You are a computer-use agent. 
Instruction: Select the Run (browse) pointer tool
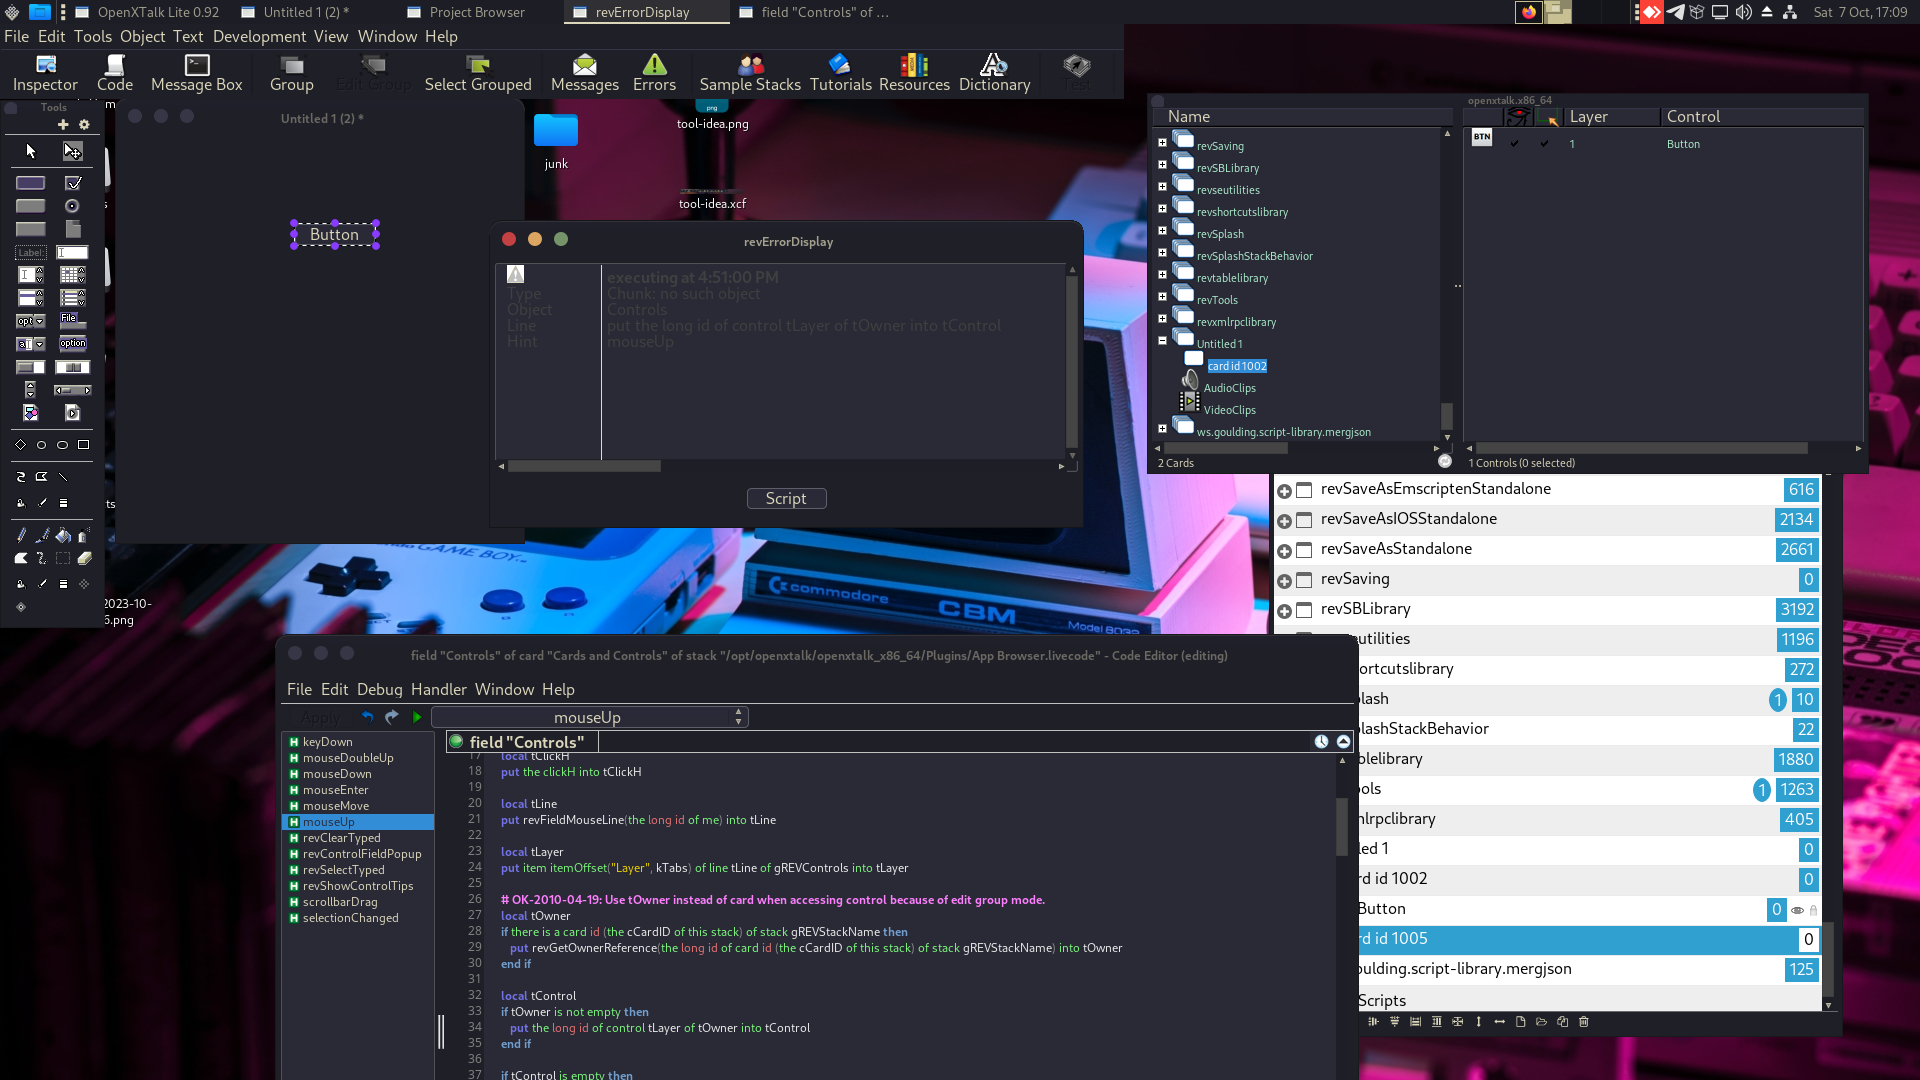point(31,151)
